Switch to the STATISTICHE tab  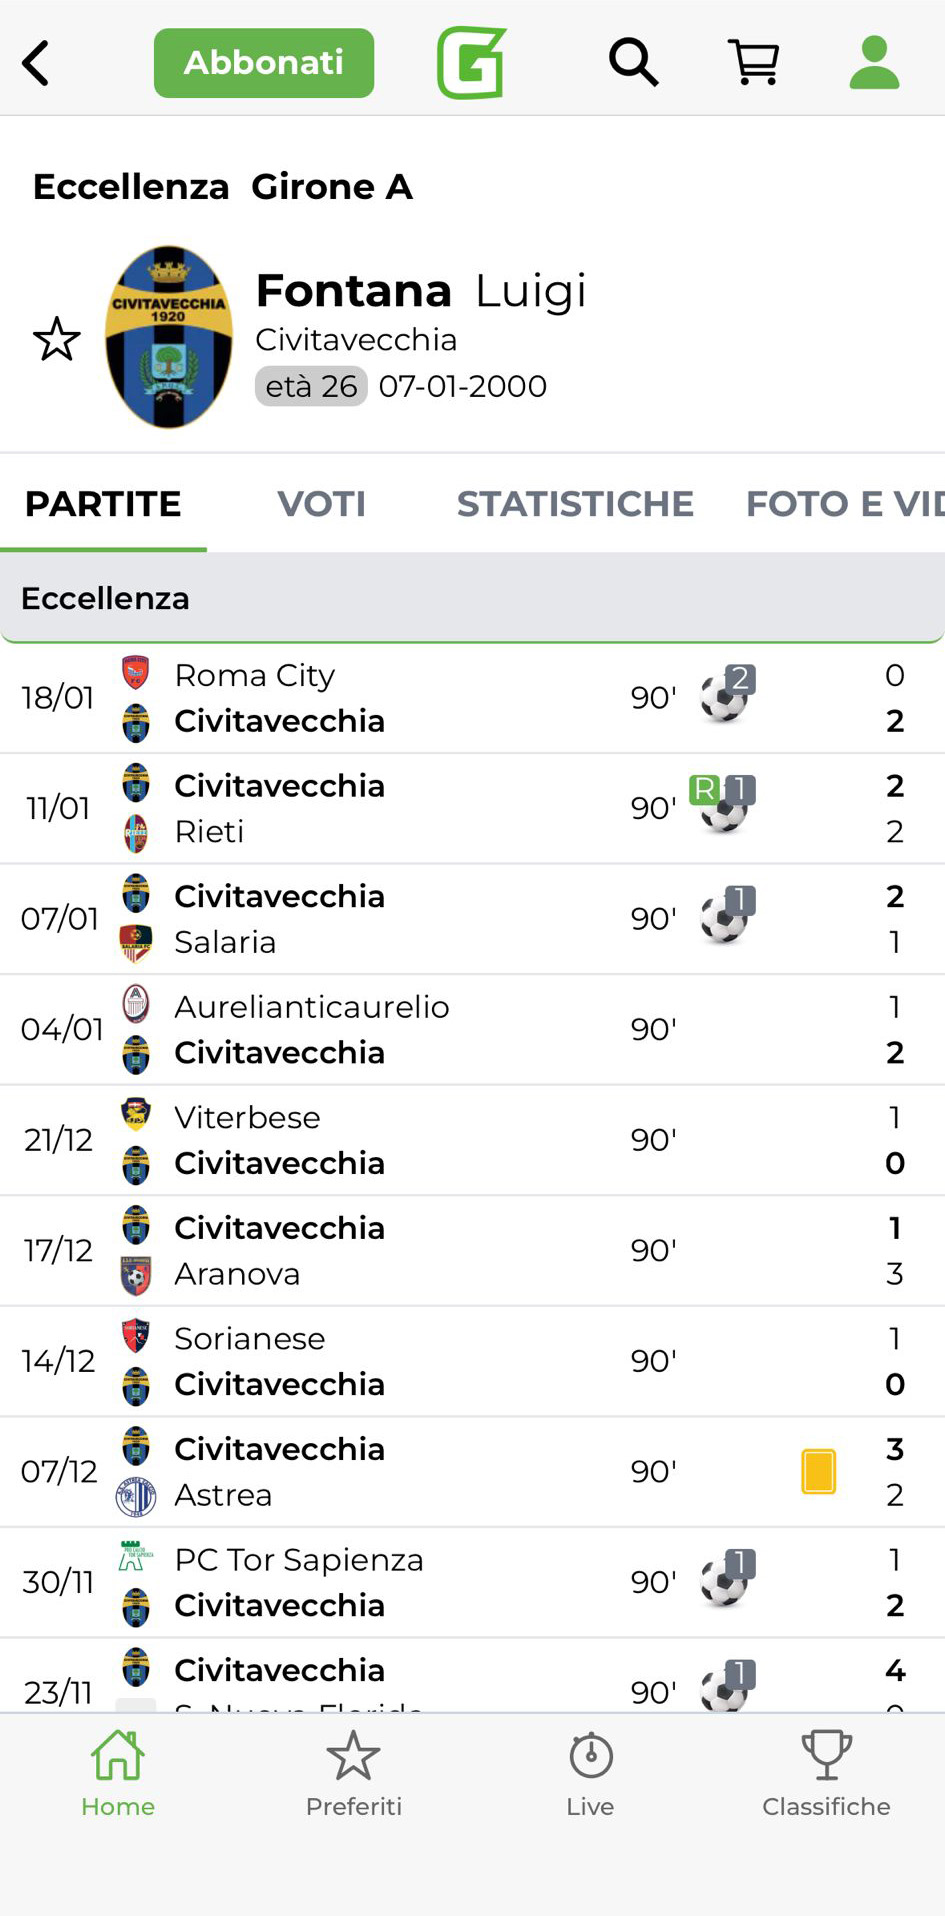point(575,504)
